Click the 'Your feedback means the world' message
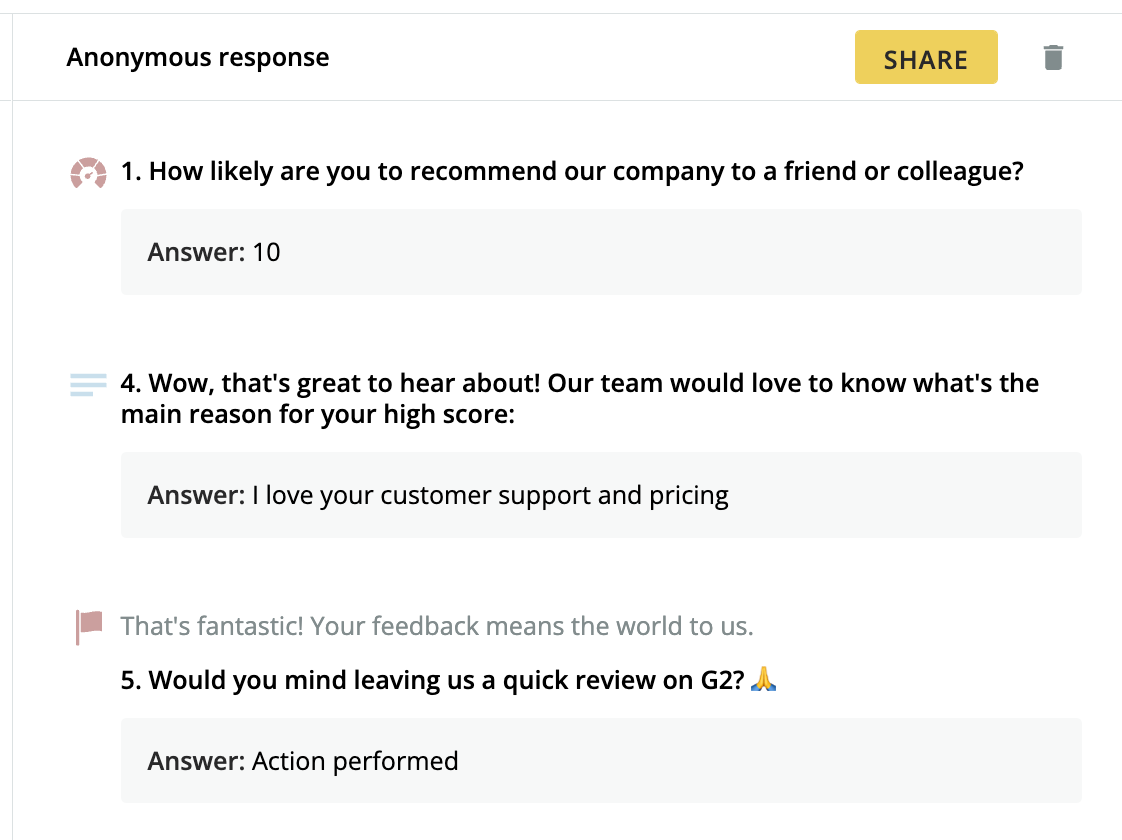The width and height of the screenshot is (1122, 840). coord(437,627)
